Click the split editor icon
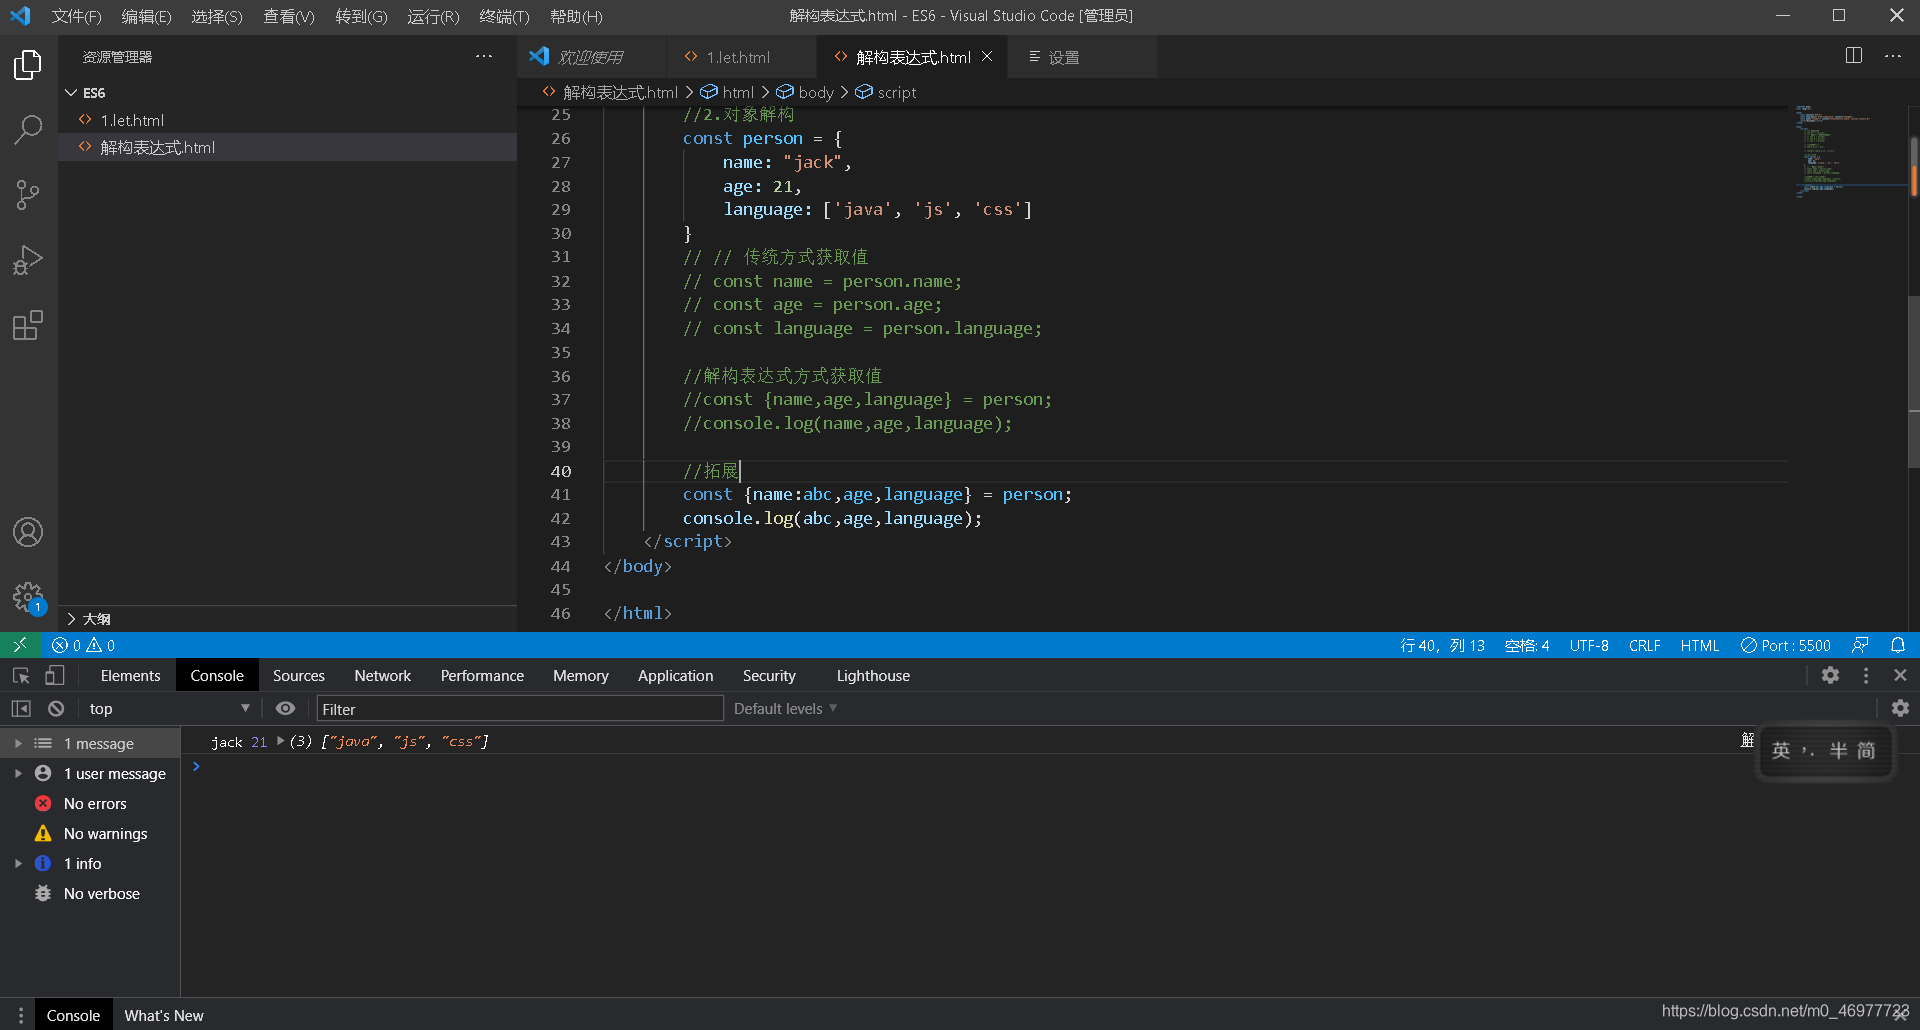 pos(1854,56)
